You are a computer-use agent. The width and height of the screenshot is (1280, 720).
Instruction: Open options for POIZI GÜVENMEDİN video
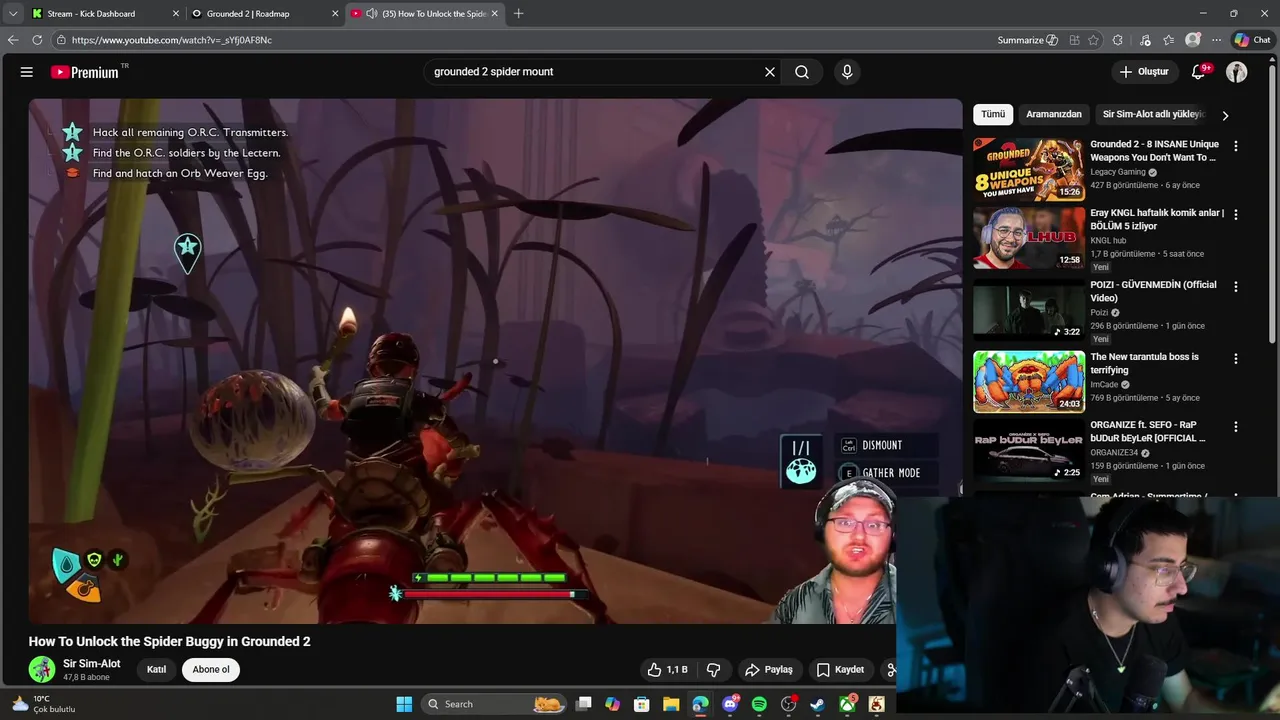1236,287
